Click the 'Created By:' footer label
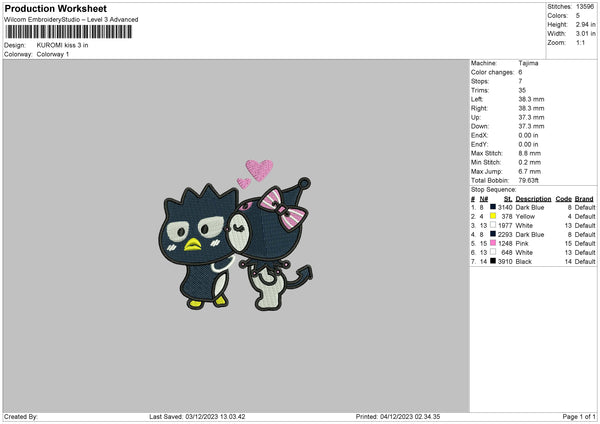Viewport: 600px width, 424px height. 21,416
